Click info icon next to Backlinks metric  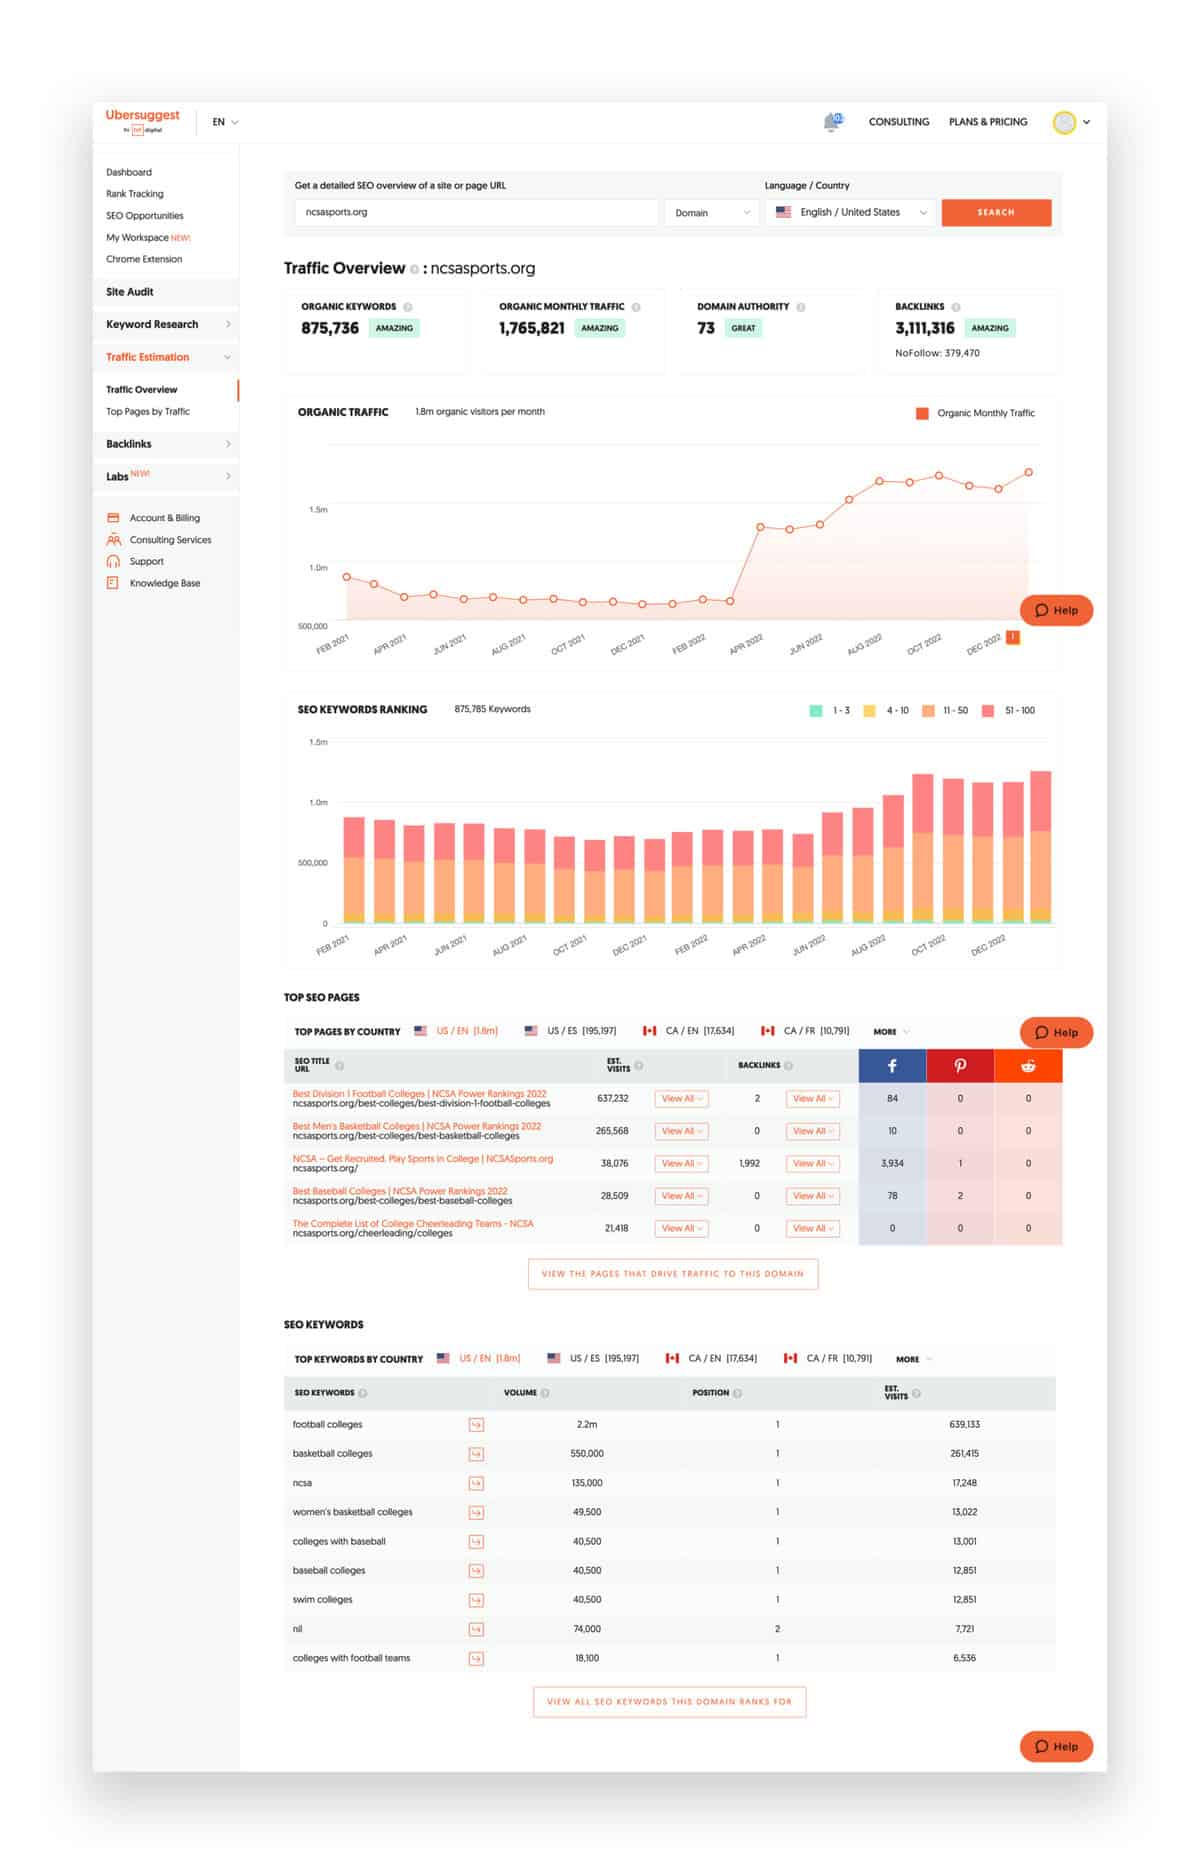tap(956, 307)
